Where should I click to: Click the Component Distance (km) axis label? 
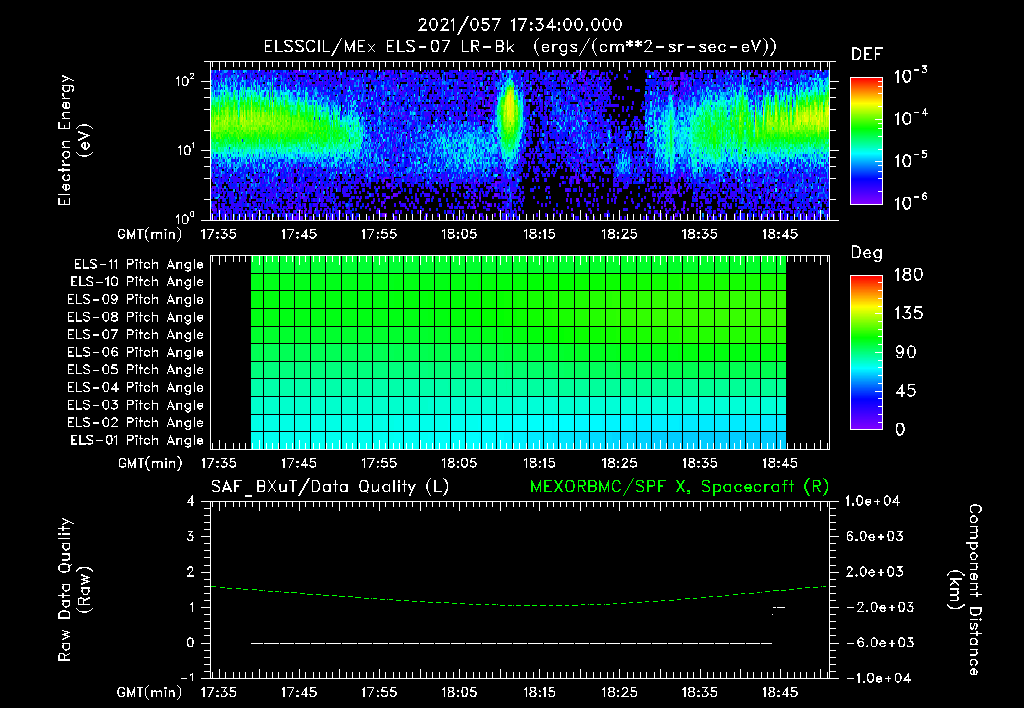point(965,589)
